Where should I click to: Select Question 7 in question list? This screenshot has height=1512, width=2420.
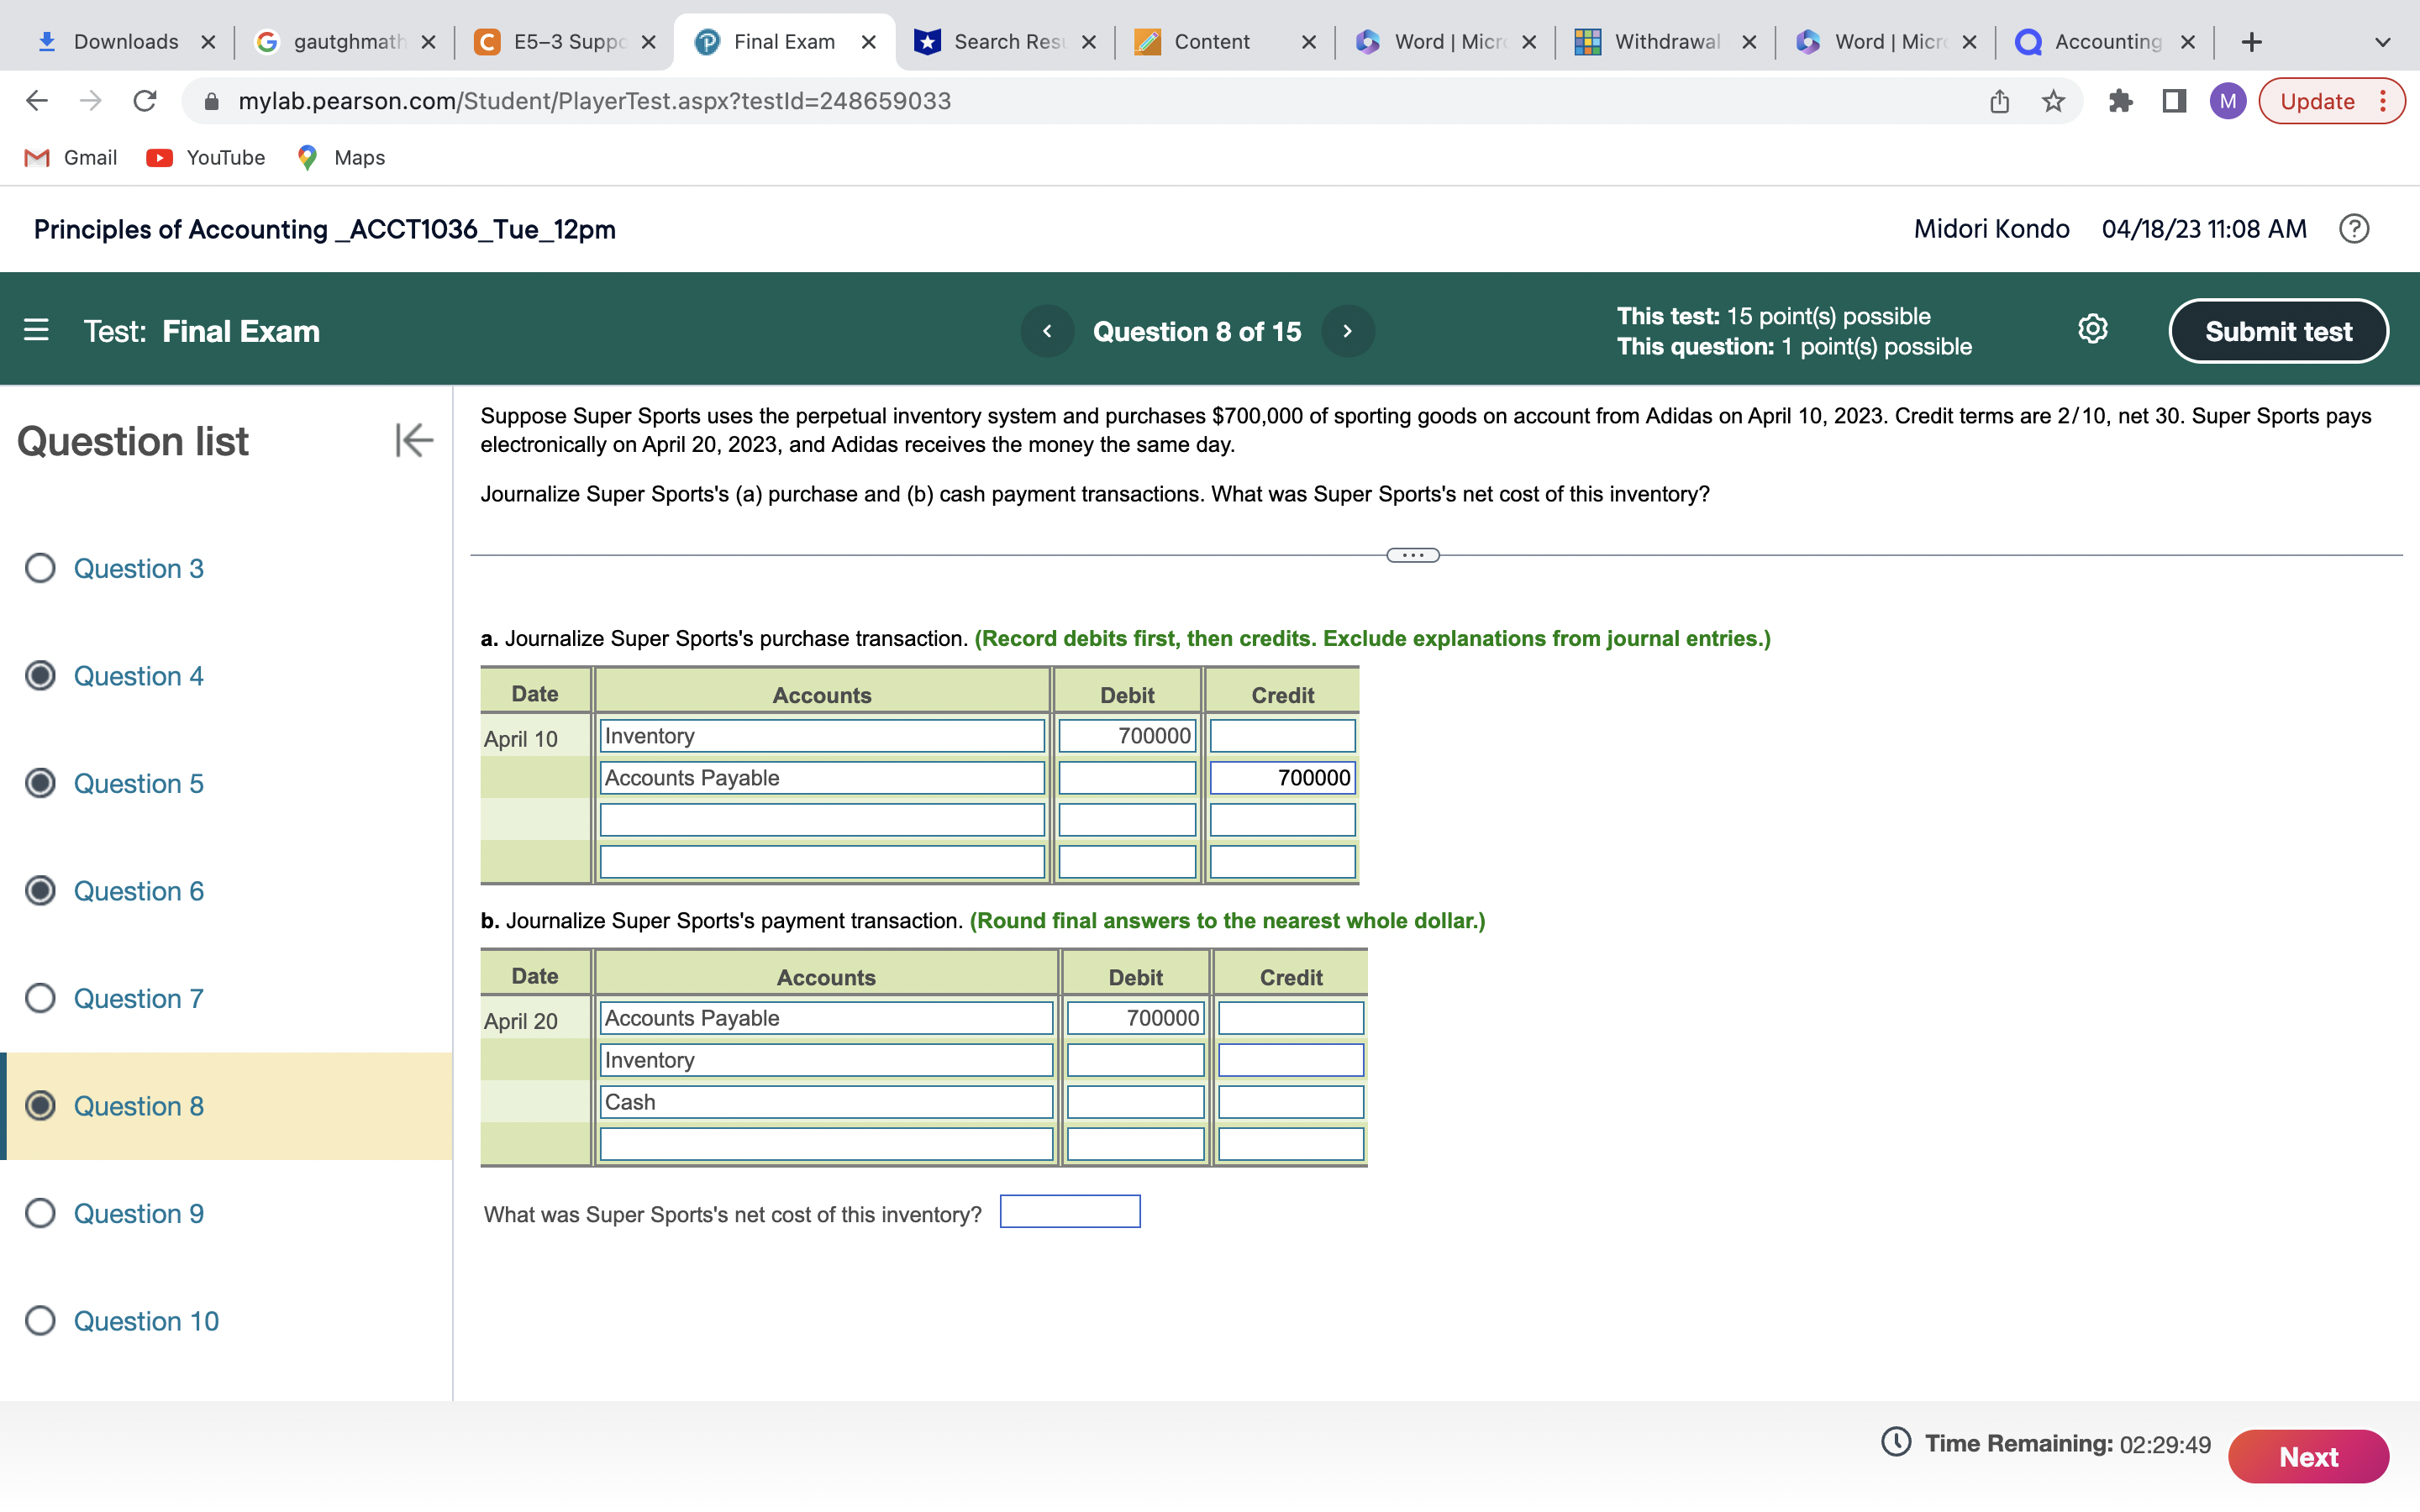point(138,998)
